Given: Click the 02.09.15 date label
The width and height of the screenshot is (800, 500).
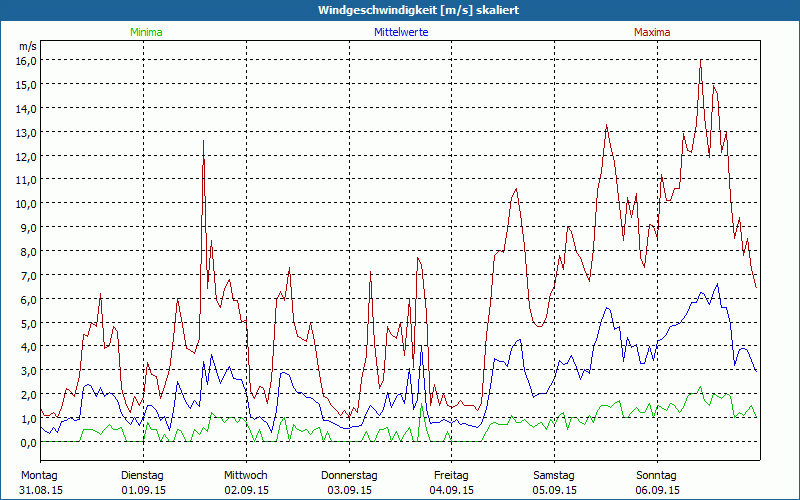Looking at the screenshot, I should pos(246,490).
